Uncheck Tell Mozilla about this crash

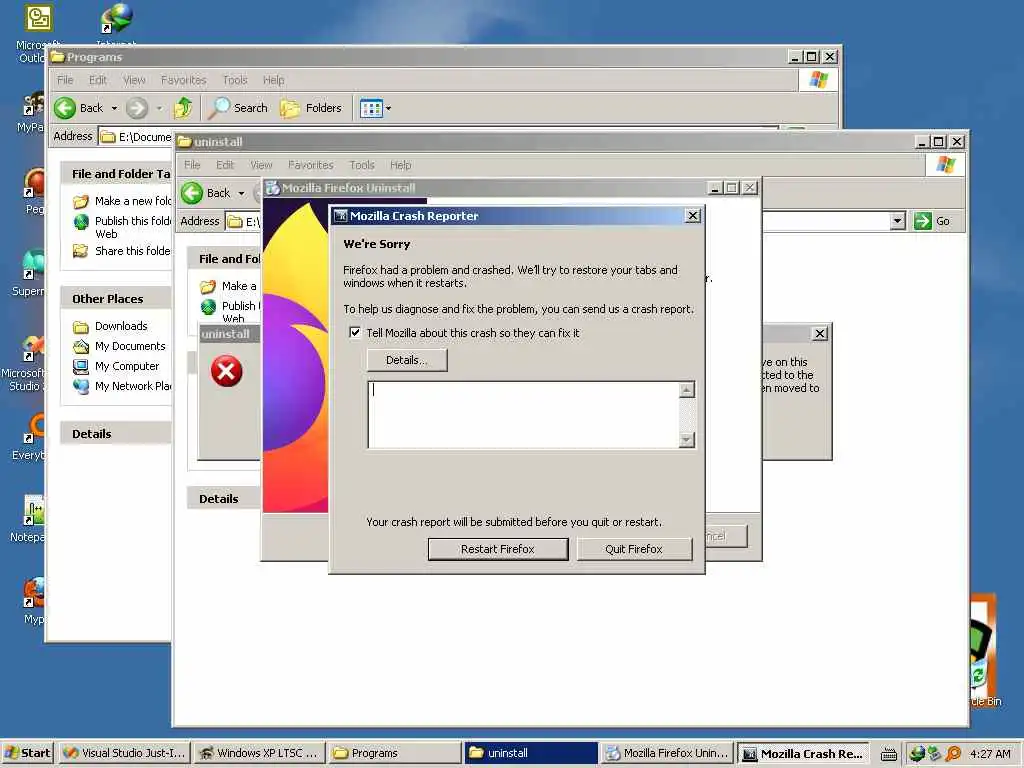(x=355, y=332)
